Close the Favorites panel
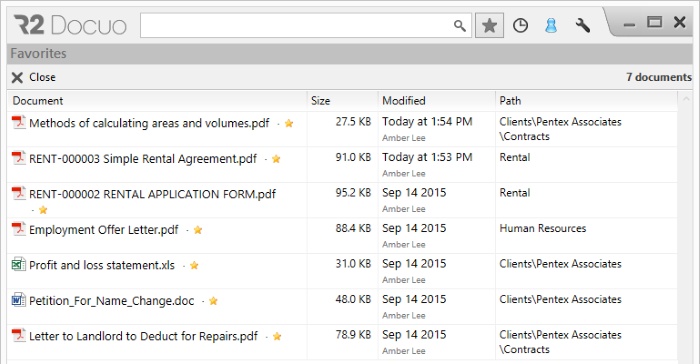 (x=33, y=77)
